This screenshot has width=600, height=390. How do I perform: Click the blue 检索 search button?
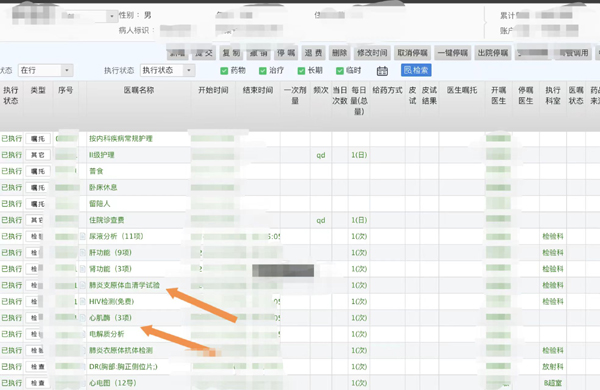tap(416, 70)
